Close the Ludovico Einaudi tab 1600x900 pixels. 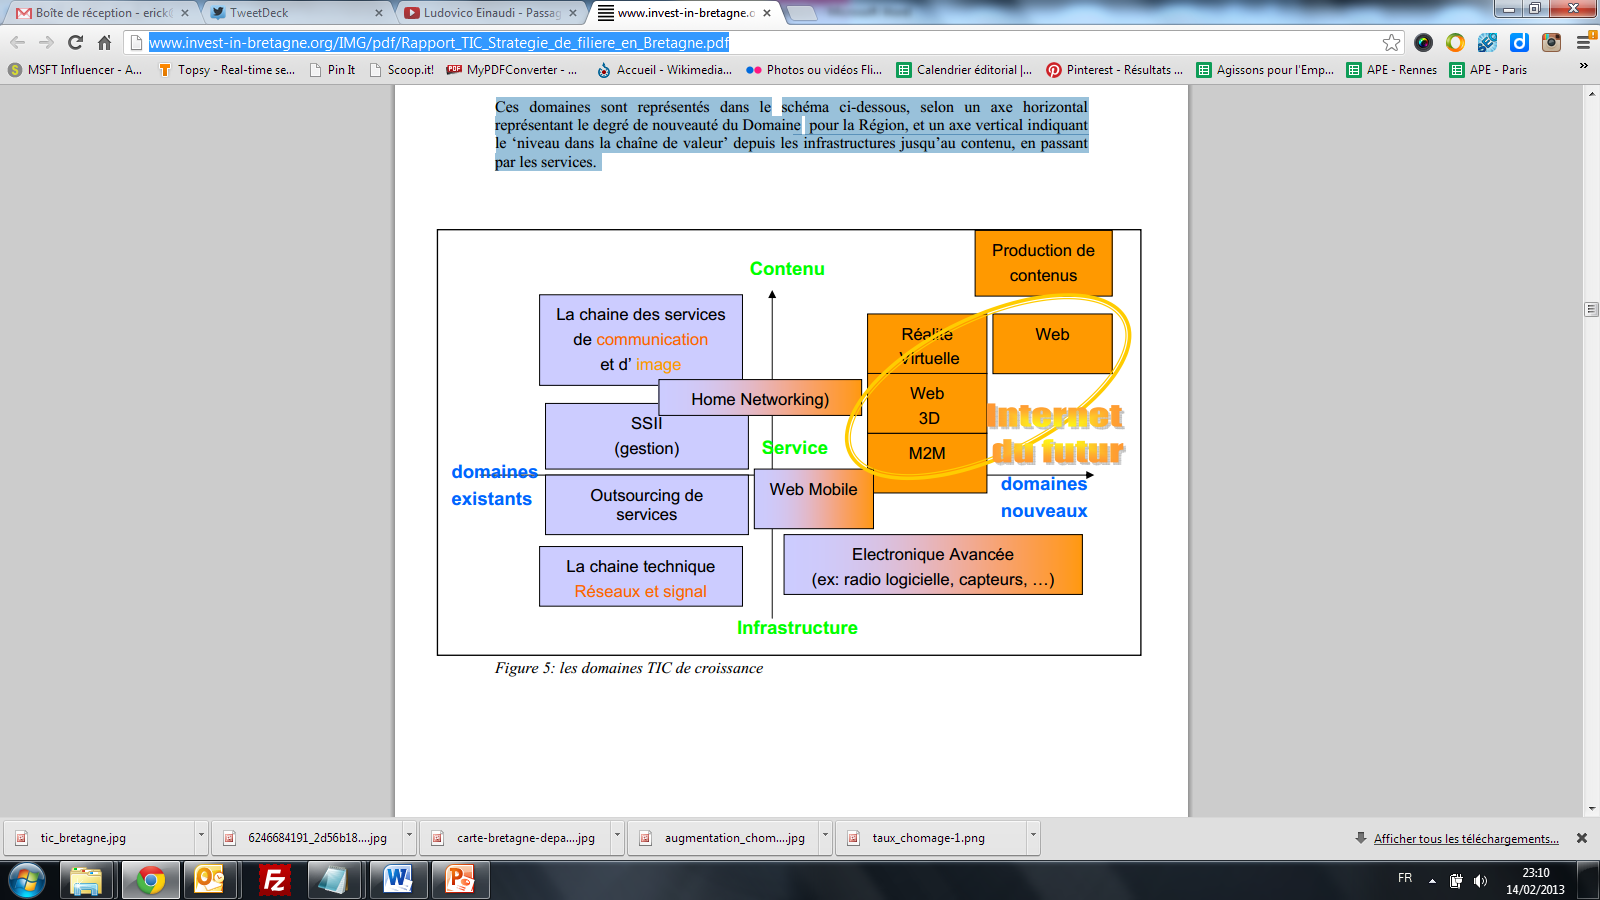click(573, 13)
